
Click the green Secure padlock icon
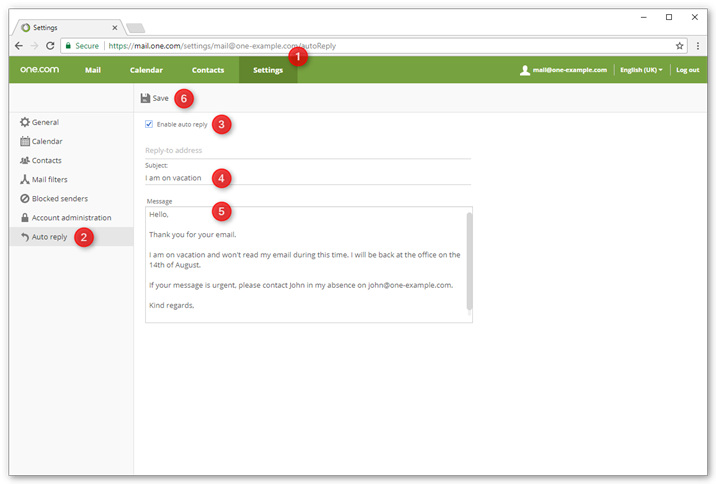pos(68,46)
